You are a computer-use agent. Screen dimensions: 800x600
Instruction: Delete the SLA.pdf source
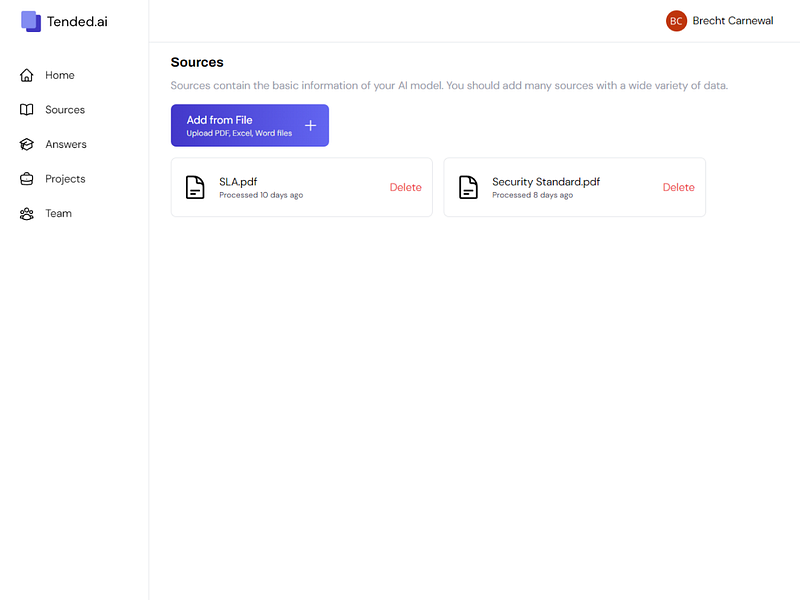pos(405,187)
